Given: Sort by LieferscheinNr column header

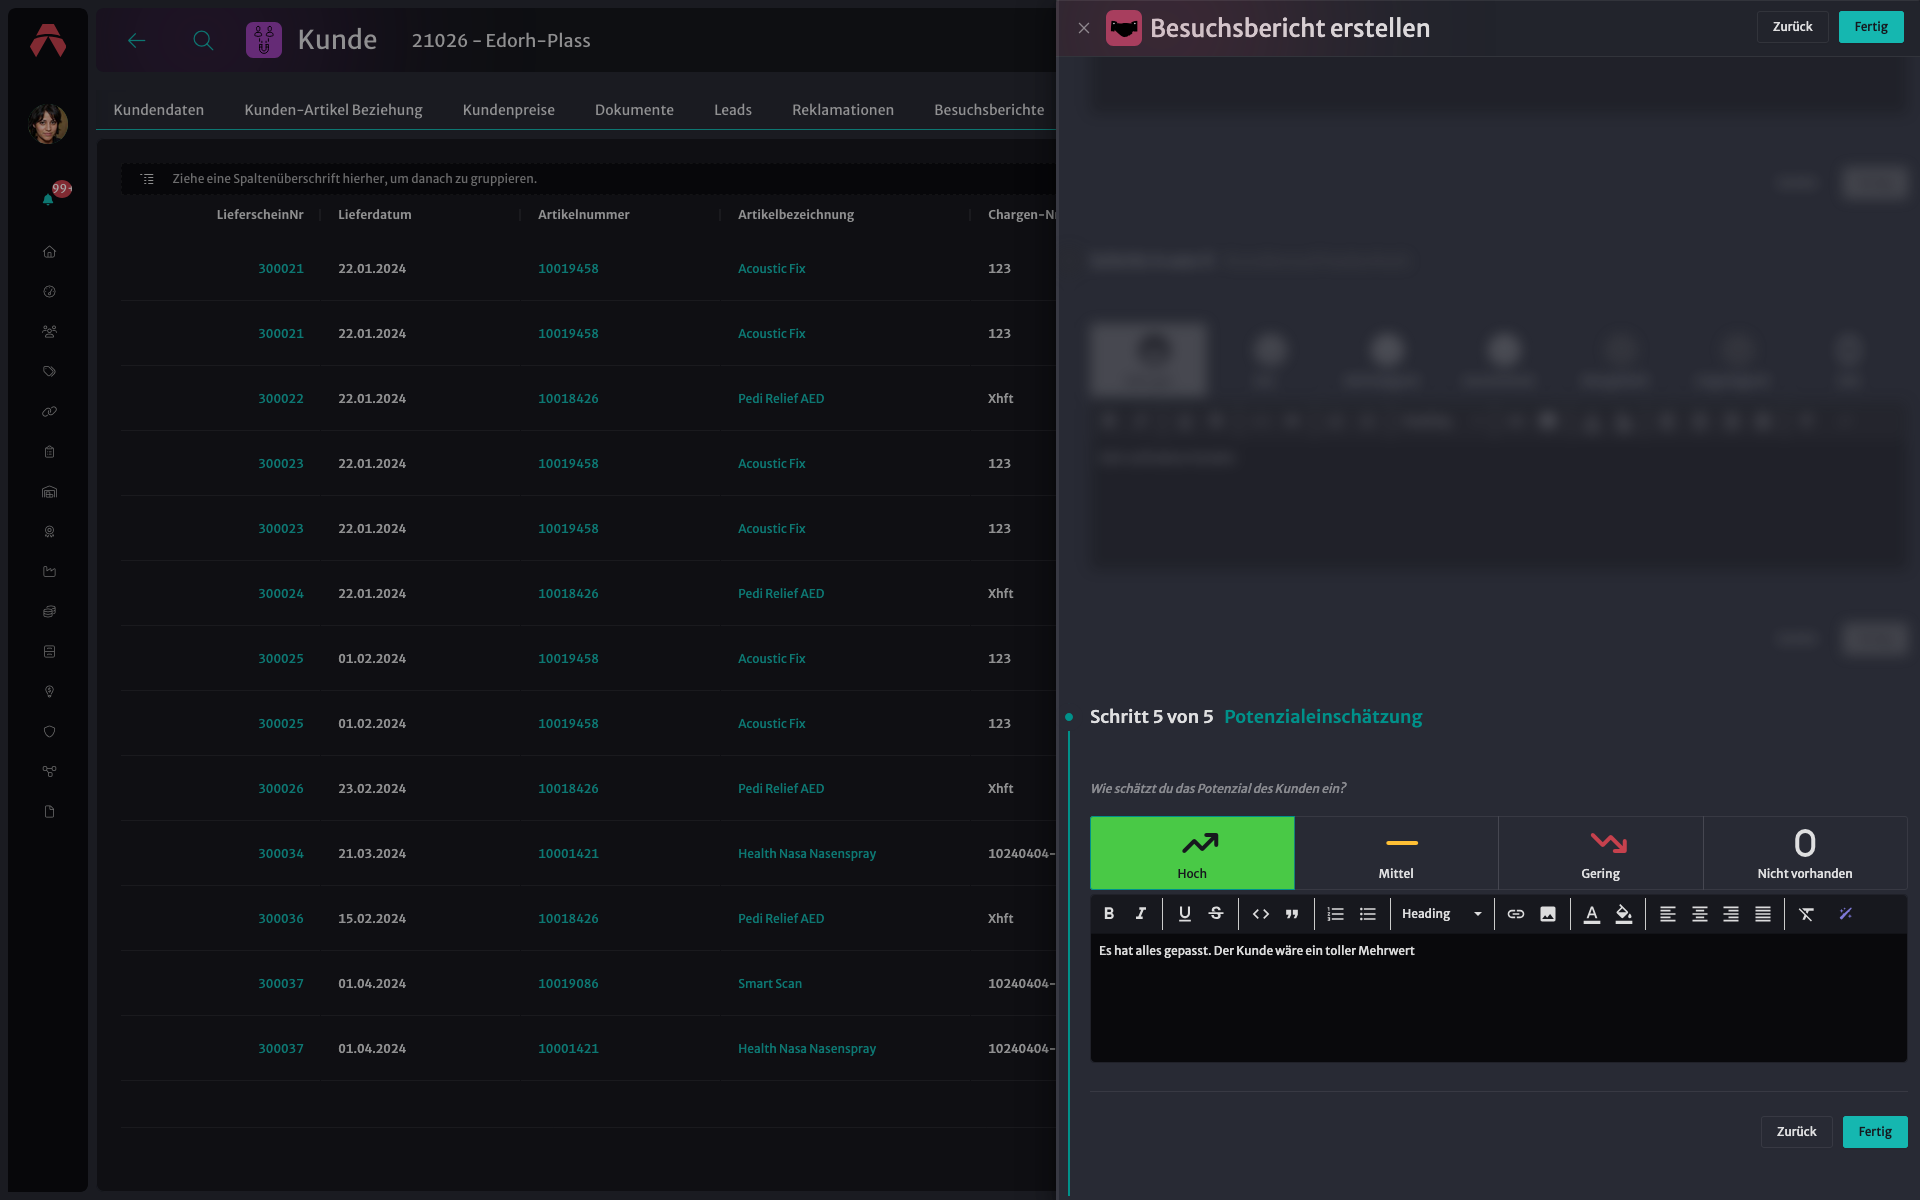Looking at the screenshot, I should pyautogui.click(x=260, y=215).
